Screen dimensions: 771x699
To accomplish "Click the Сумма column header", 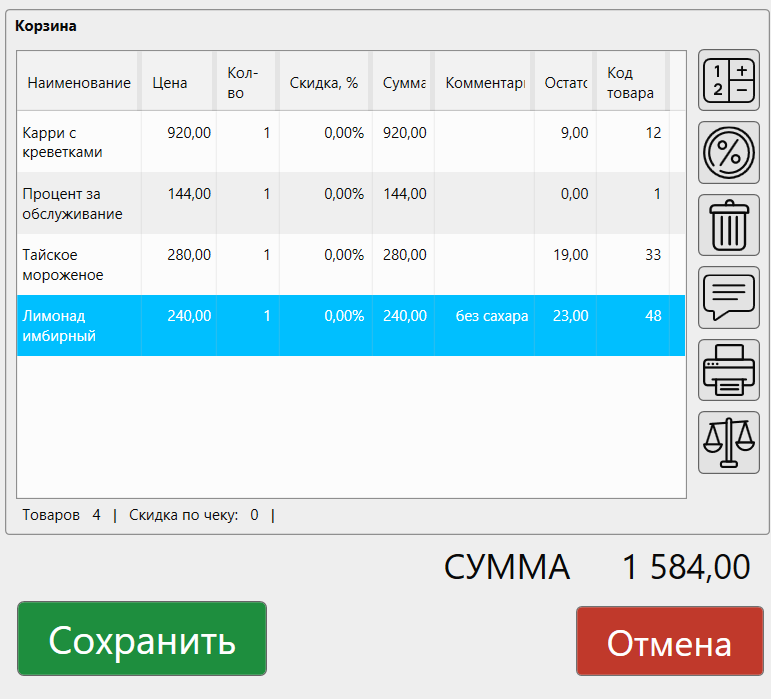I will click(x=403, y=83).
